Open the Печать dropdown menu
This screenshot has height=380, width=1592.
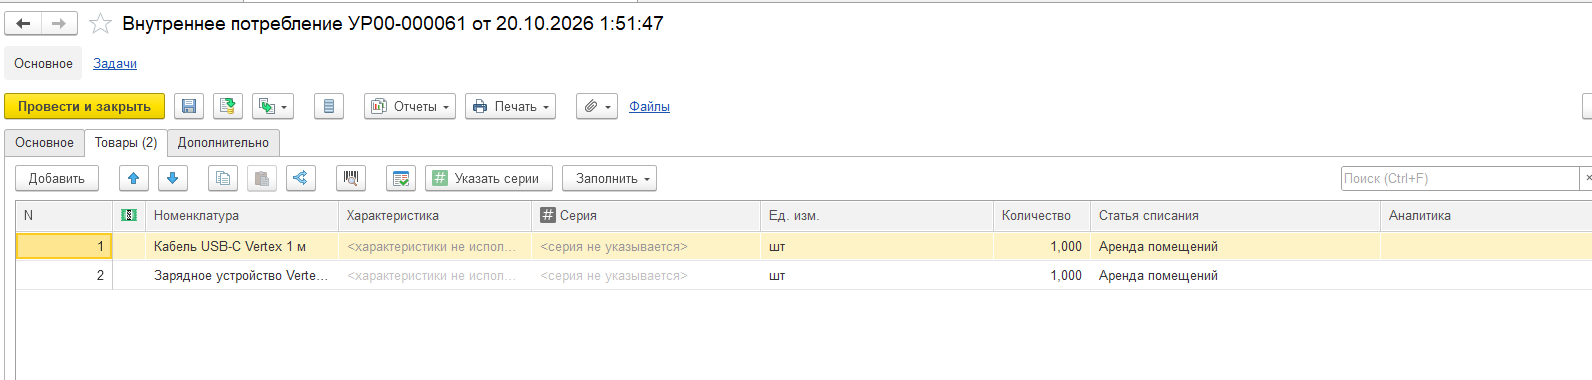(510, 106)
